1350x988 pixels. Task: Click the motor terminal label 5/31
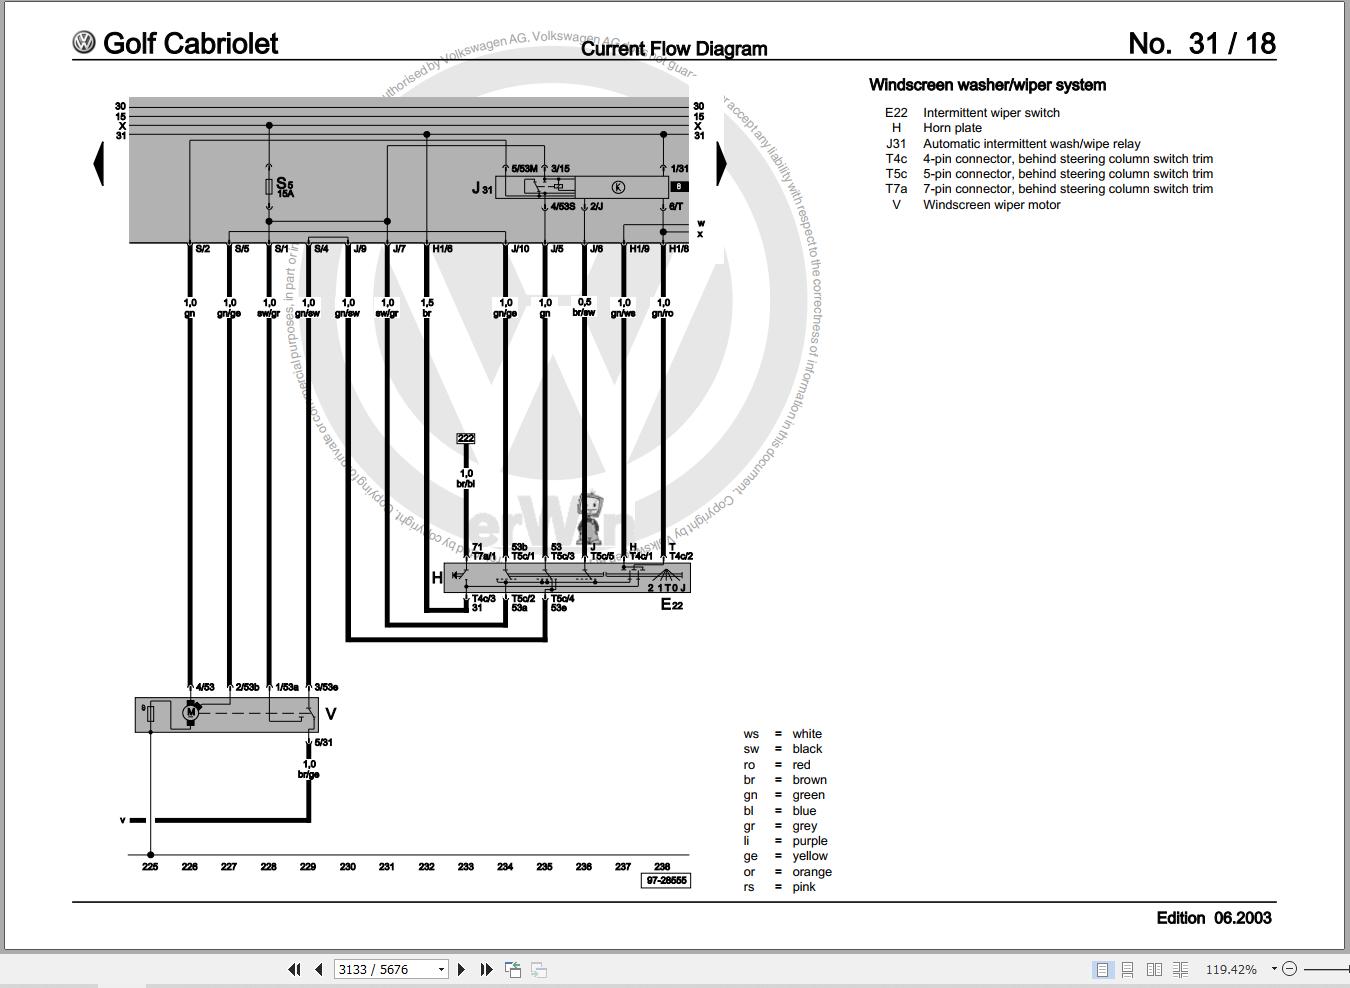point(323,743)
